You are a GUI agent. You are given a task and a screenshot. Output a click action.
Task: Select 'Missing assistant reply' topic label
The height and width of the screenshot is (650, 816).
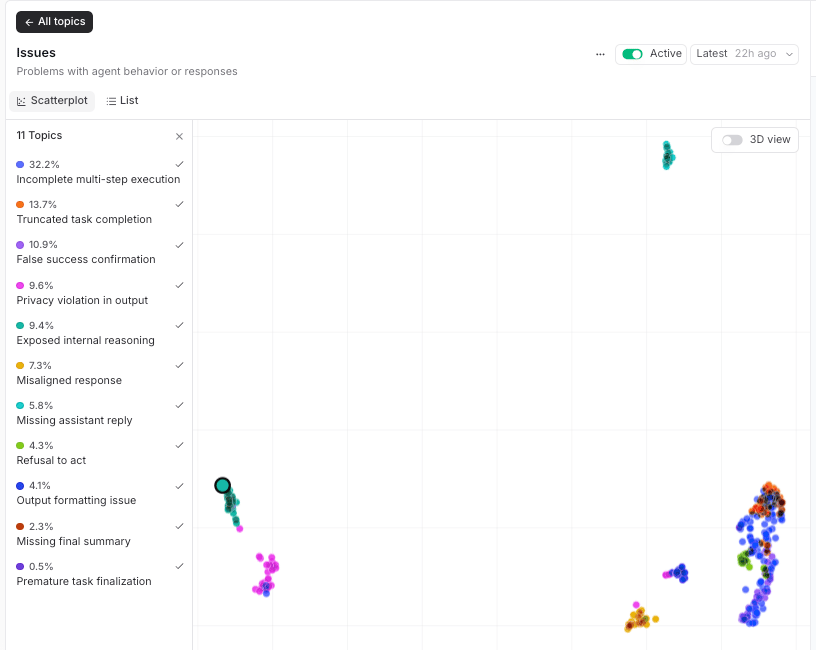click(x=74, y=420)
